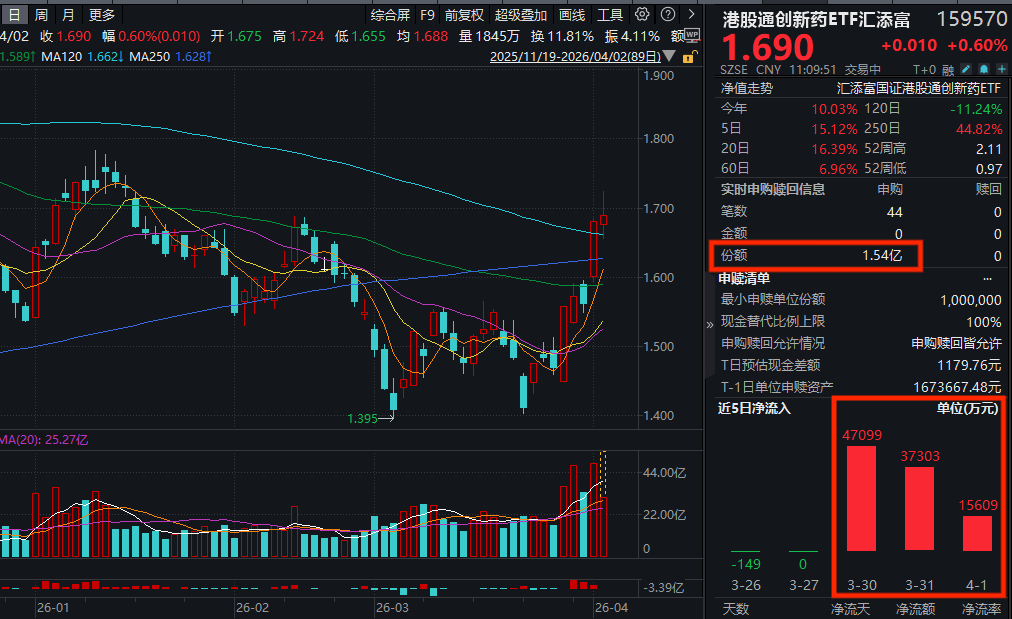Select the 画线 drawing tool
This screenshot has height=619, width=1012.
[x=573, y=14]
